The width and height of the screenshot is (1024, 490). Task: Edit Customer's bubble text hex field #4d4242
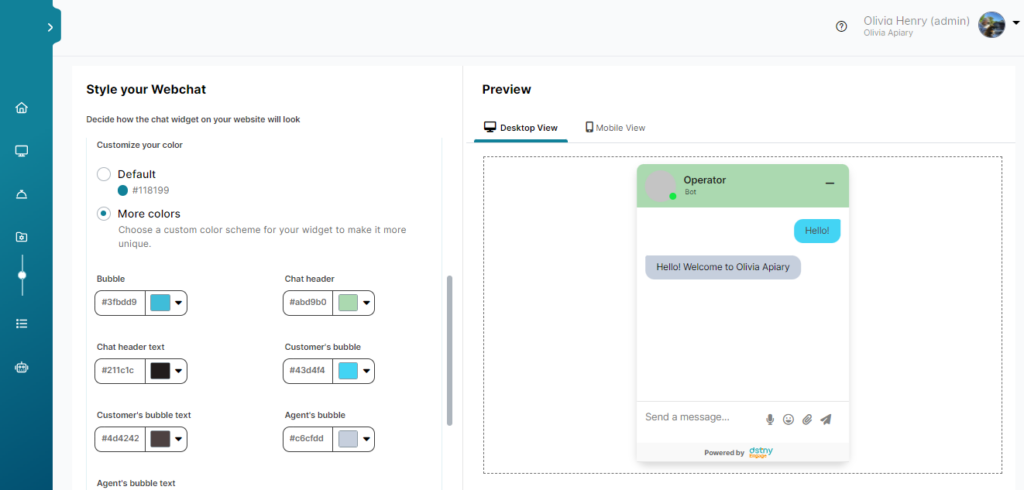point(120,439)
